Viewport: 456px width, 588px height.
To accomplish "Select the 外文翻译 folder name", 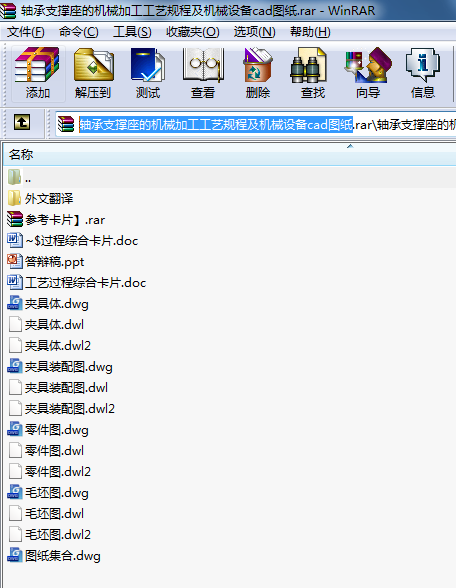I will click(x=49, y=198).
